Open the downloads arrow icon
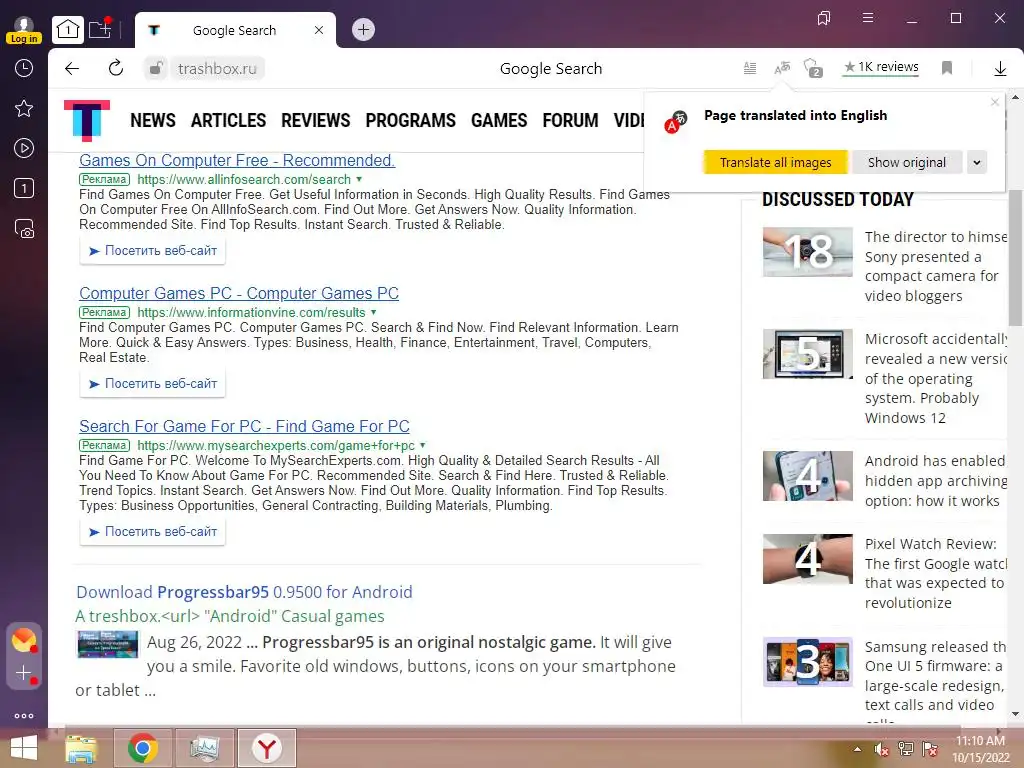The width and height of the screenshot is (1024, 768). pyautogui.click(x=1000, y=69)
